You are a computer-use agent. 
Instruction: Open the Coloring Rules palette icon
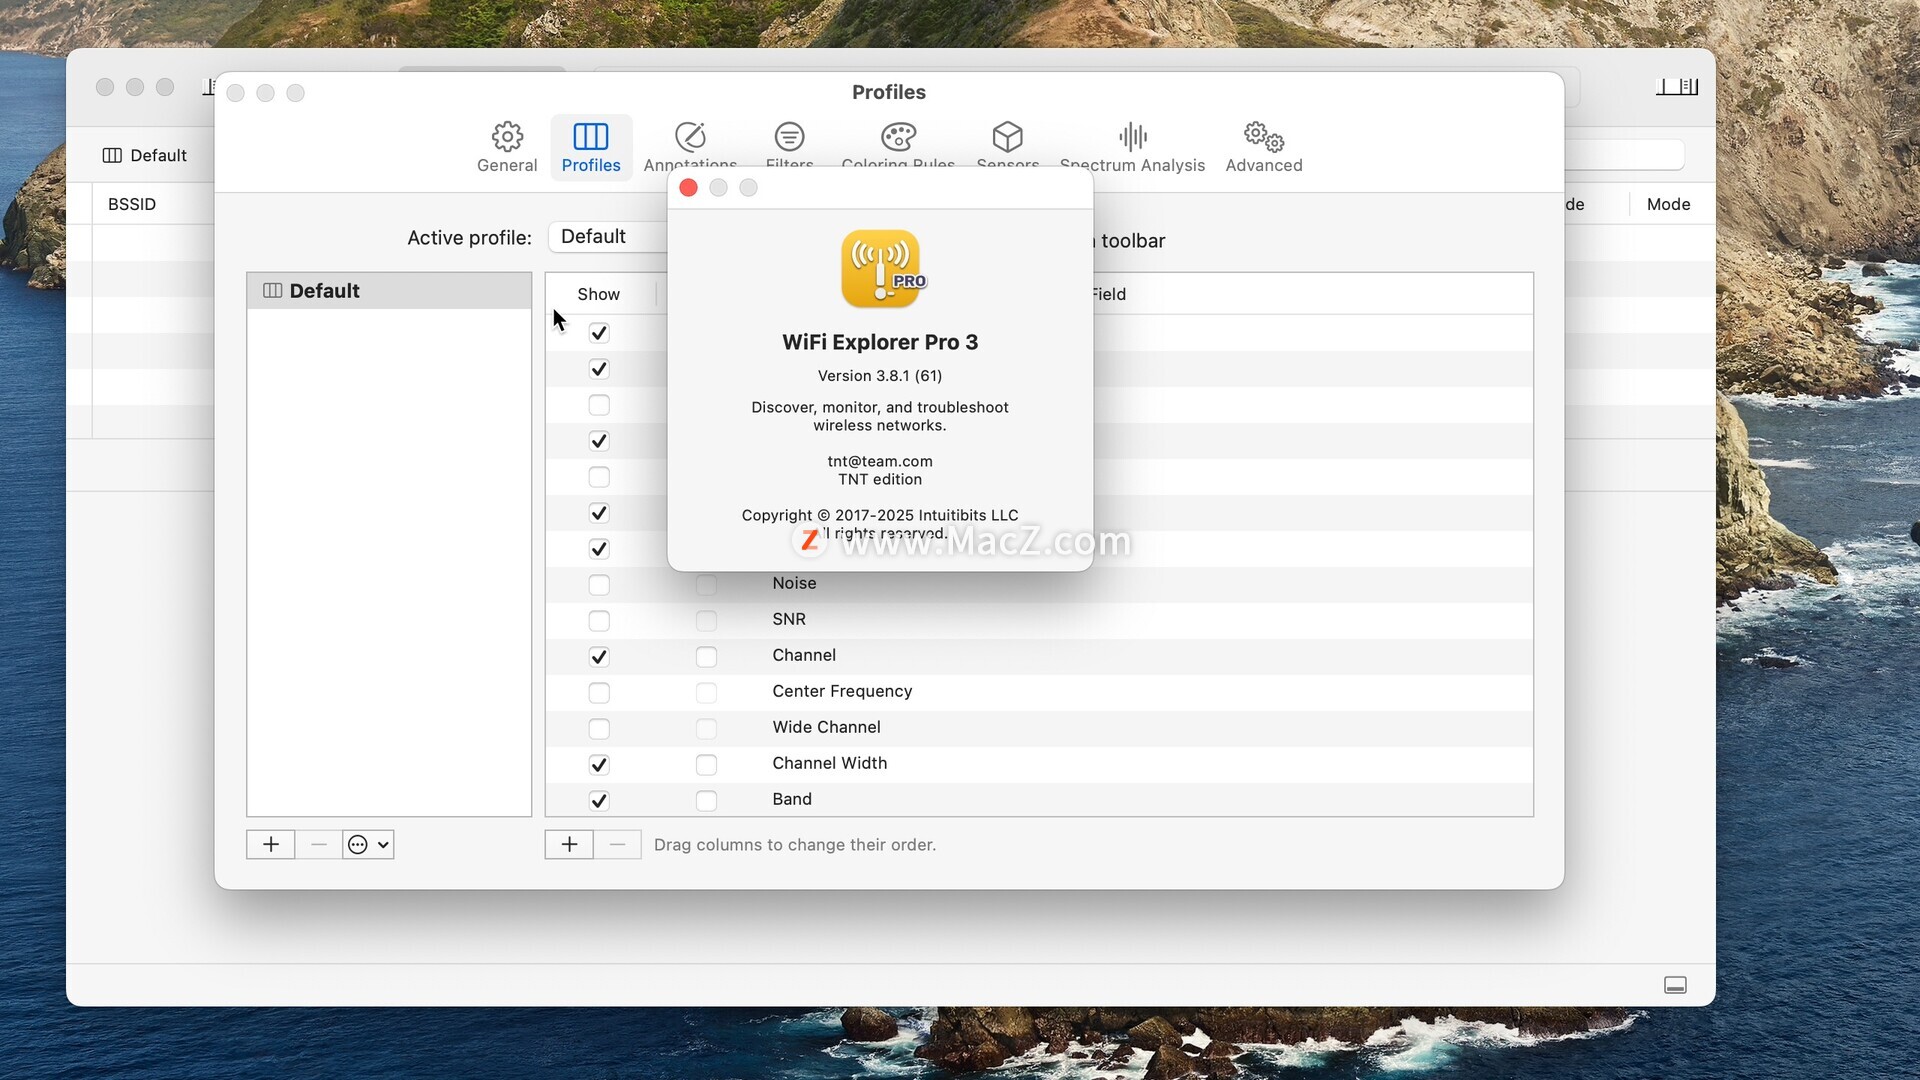[898, 137]
